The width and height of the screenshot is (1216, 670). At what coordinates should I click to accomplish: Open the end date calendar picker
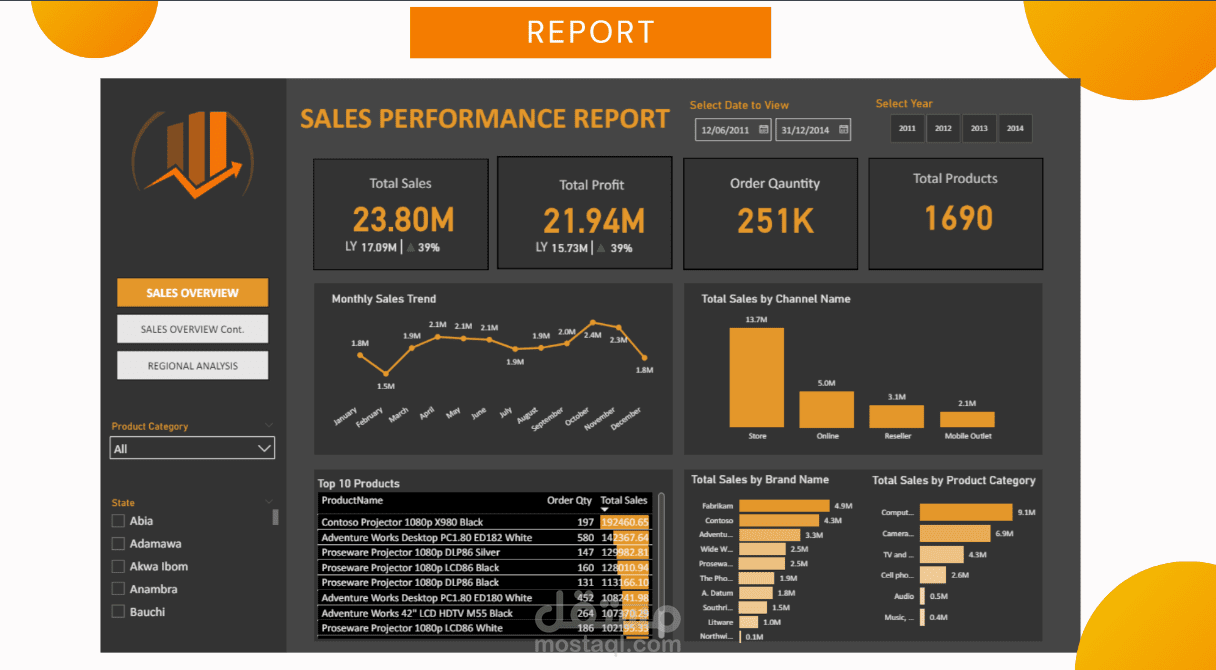coord(841,129)
